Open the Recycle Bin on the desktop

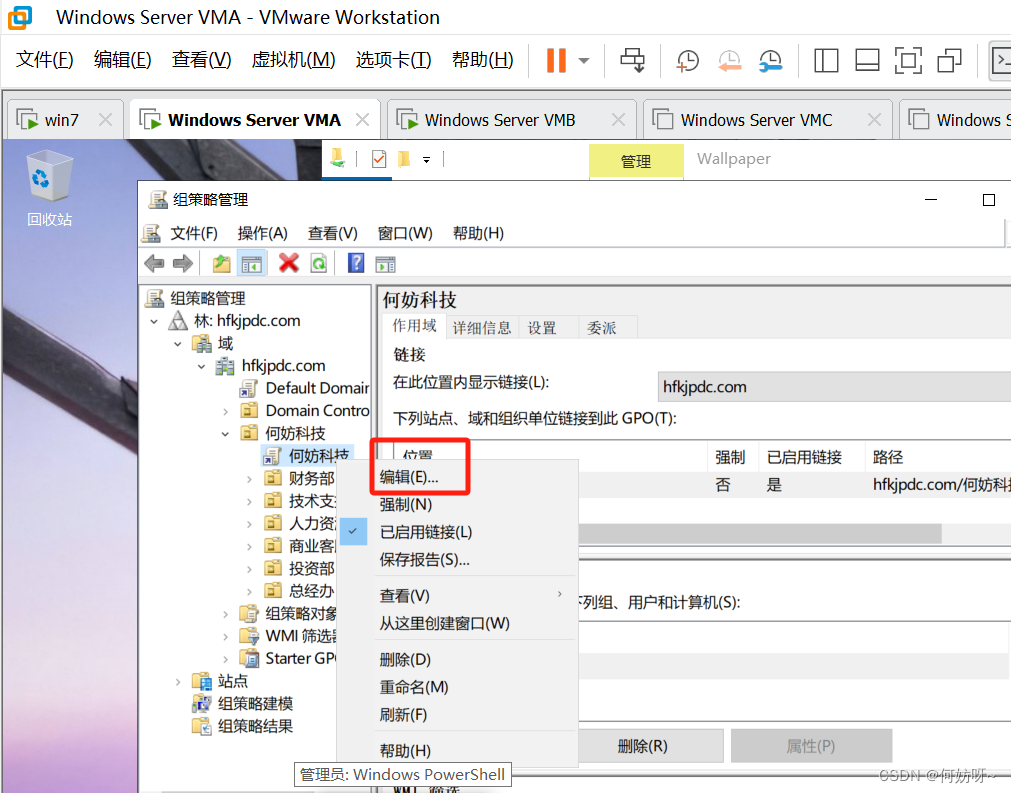[49, 188]
